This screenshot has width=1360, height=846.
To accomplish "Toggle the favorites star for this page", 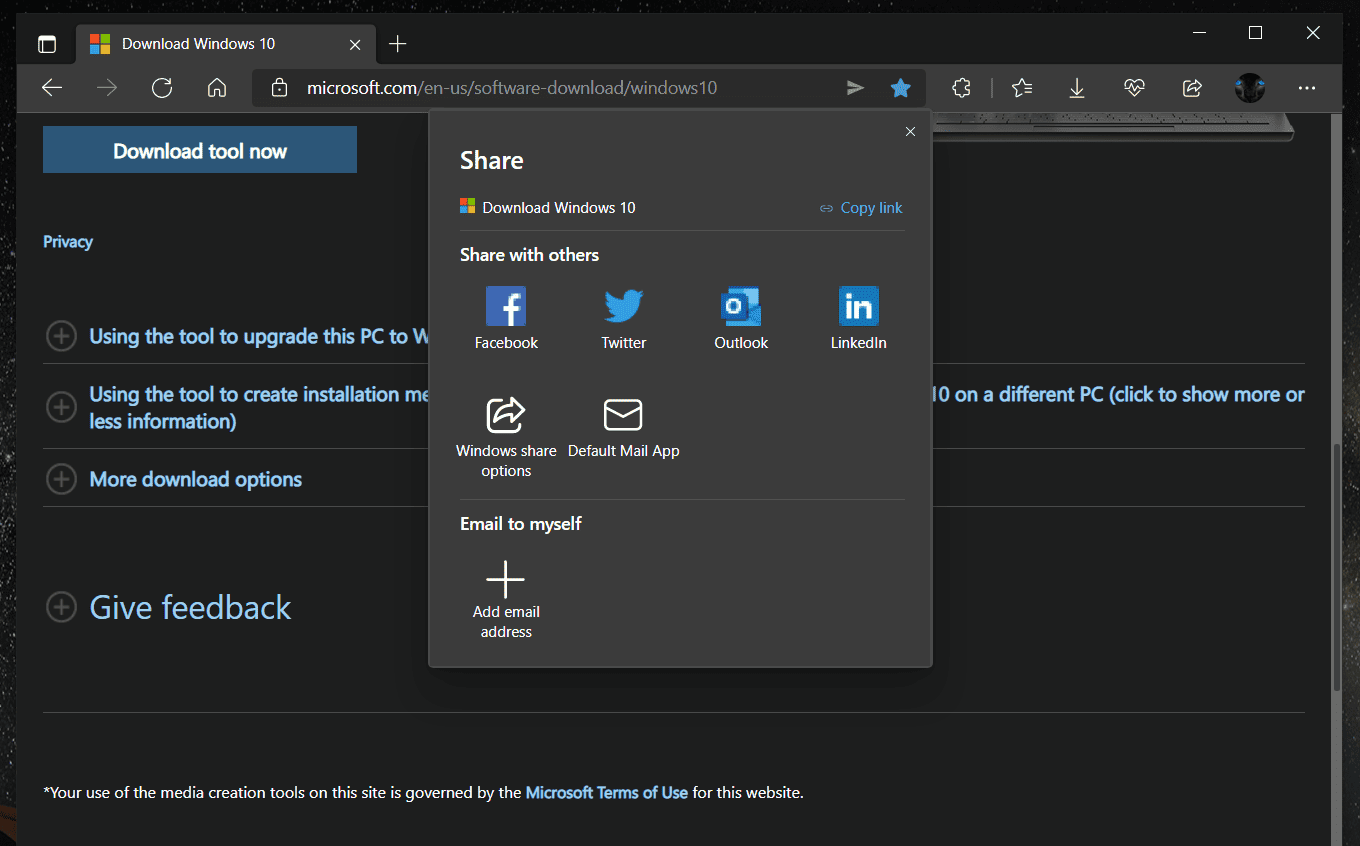I will pos(901,88).
